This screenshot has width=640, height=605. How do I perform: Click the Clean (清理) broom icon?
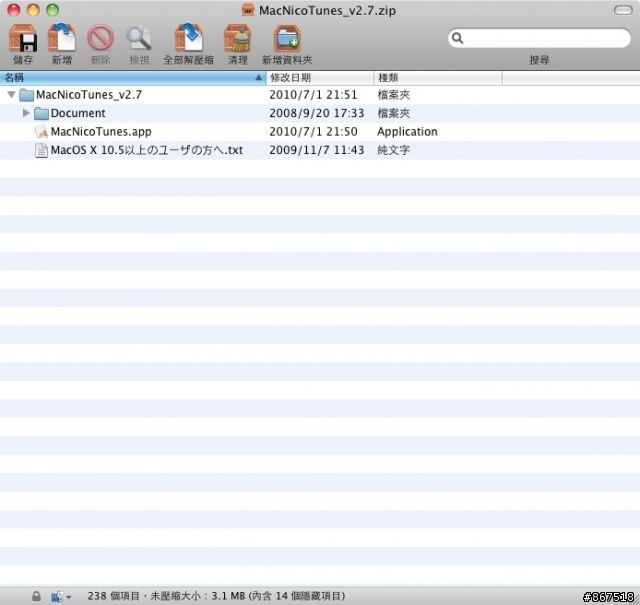tap(238, 38)
